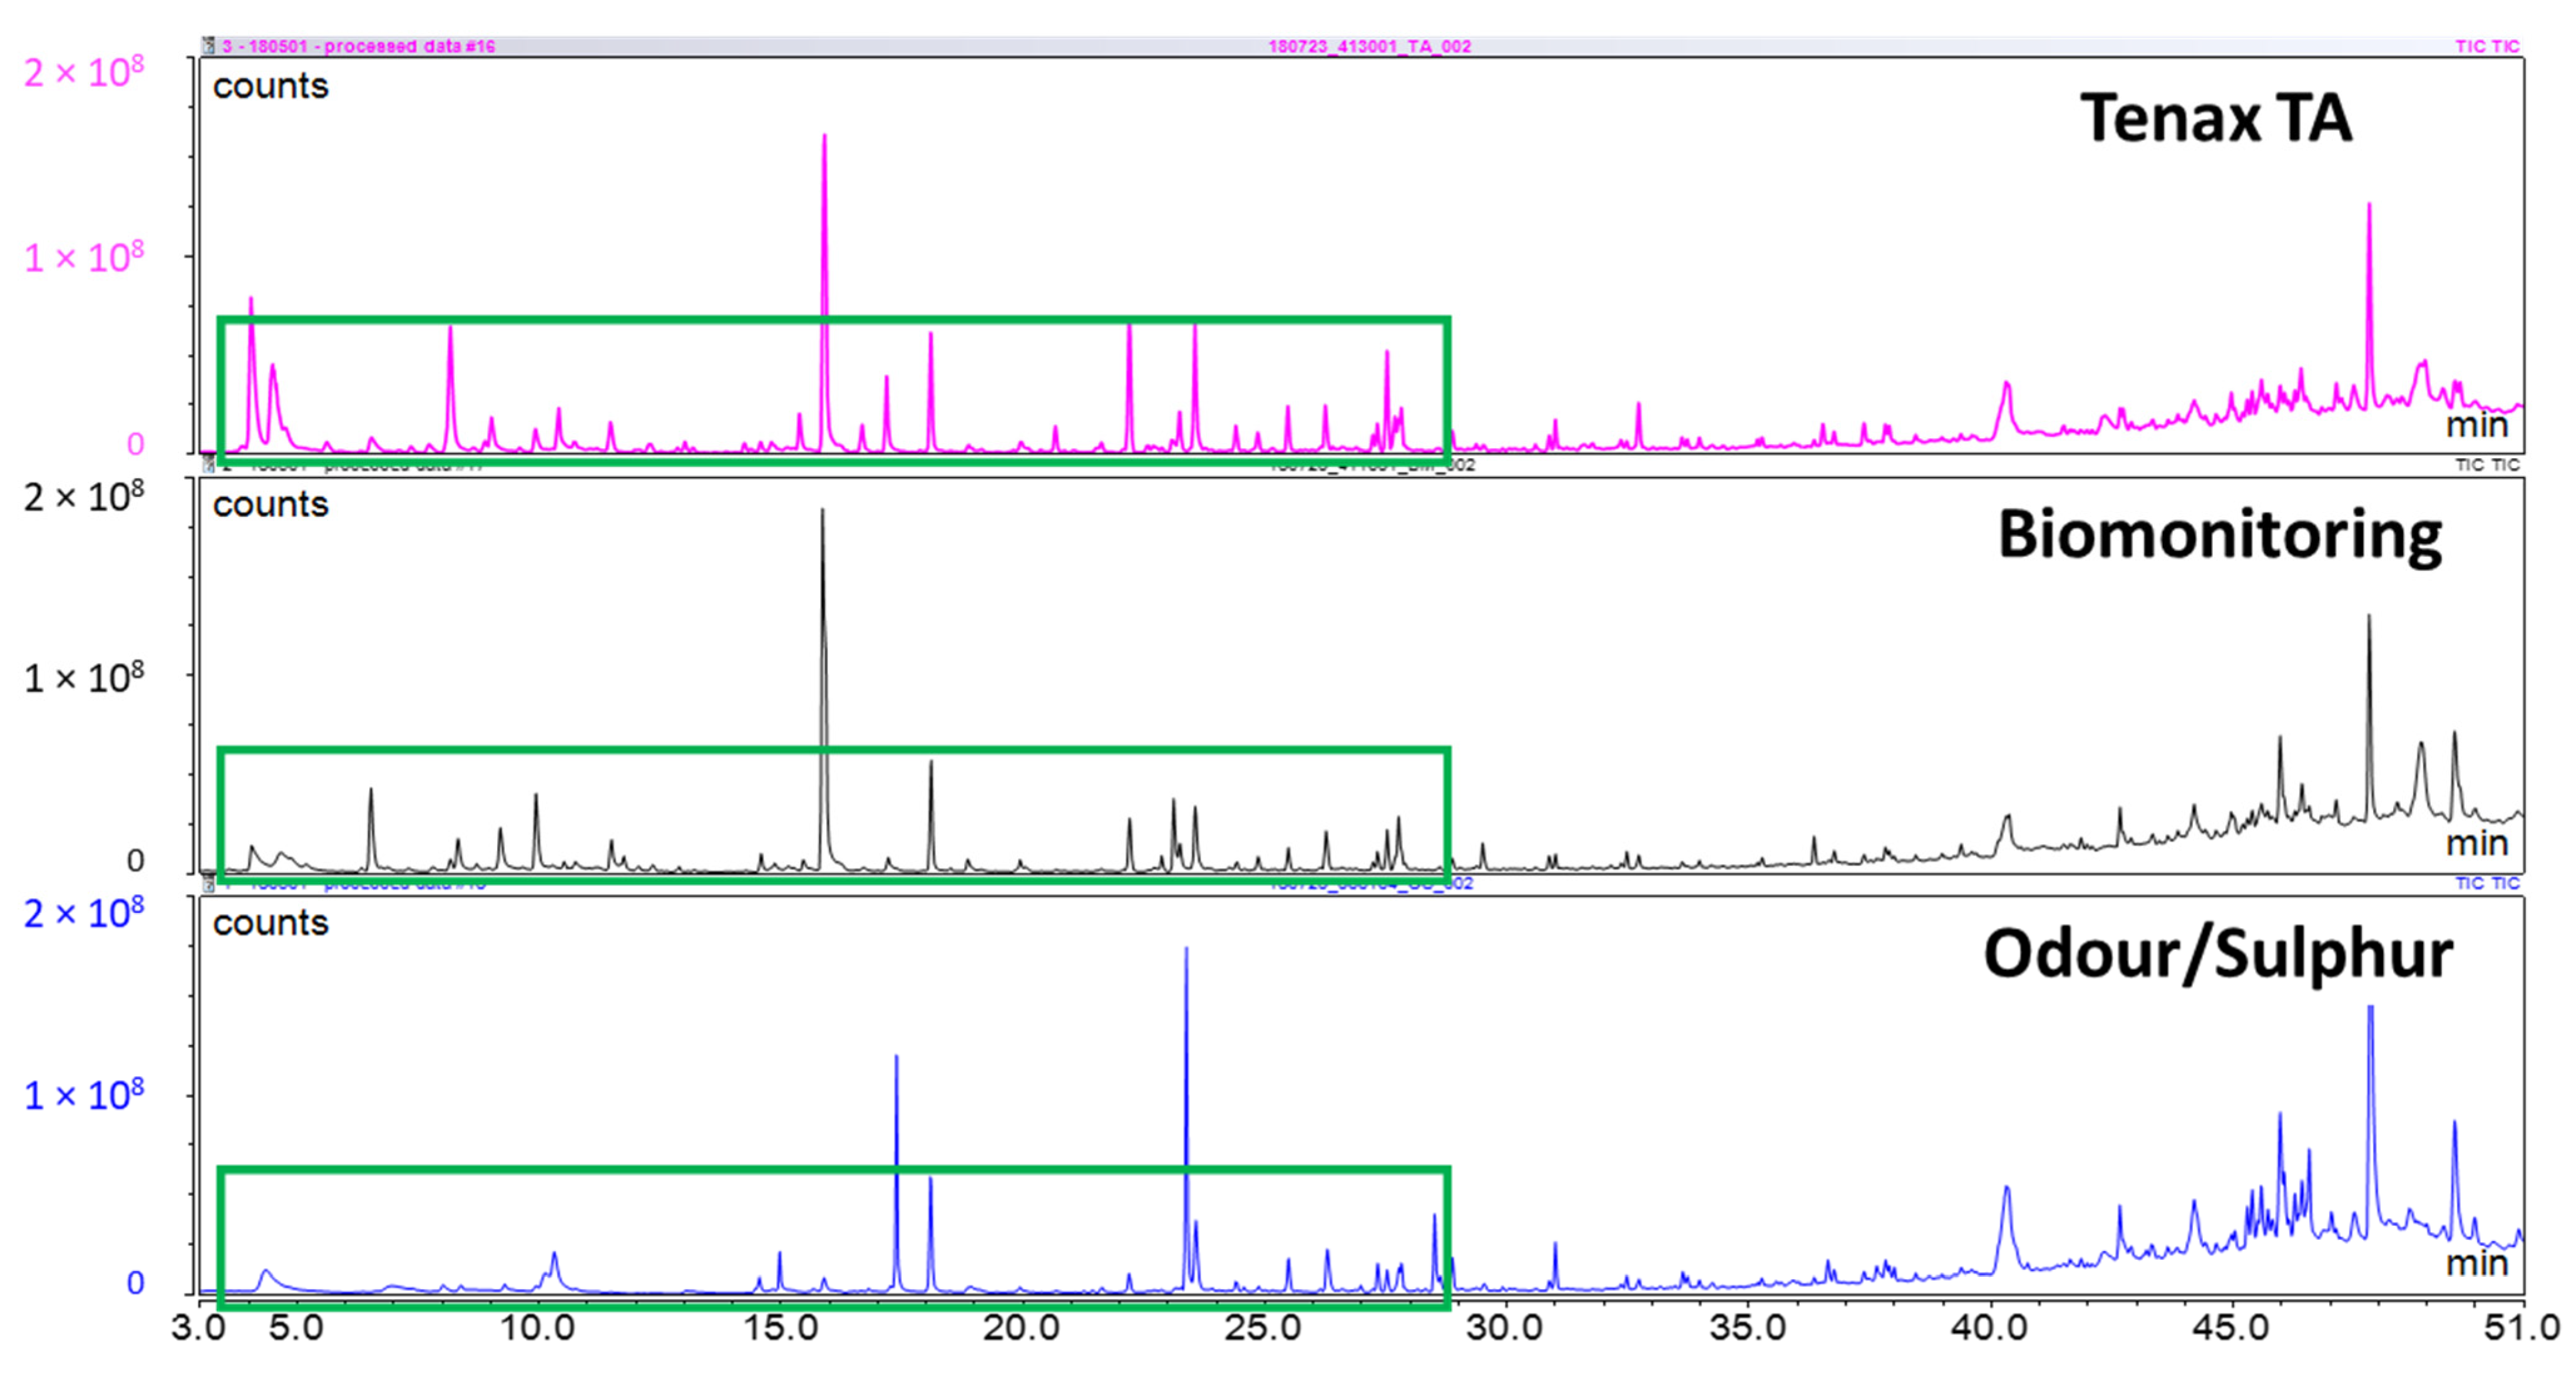Click 'counts' label in the Tenax TA panel

point(271,86)
